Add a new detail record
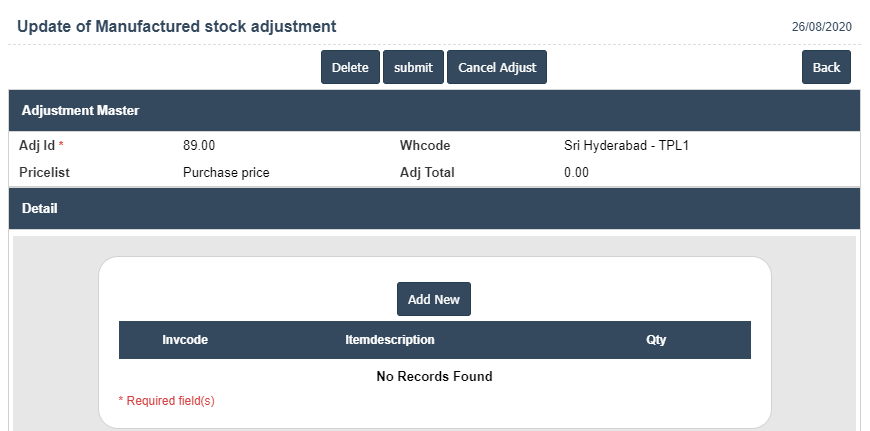Image resolution: width=870 pixels, height=431 pixels. 434,299
